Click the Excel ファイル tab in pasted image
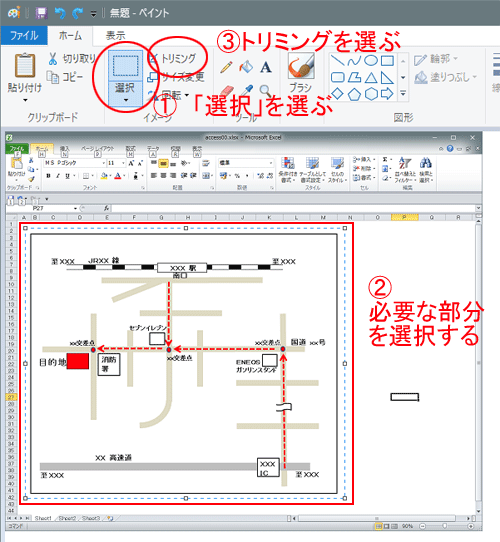Screen dimensions: 500x542 coord(17,149)
